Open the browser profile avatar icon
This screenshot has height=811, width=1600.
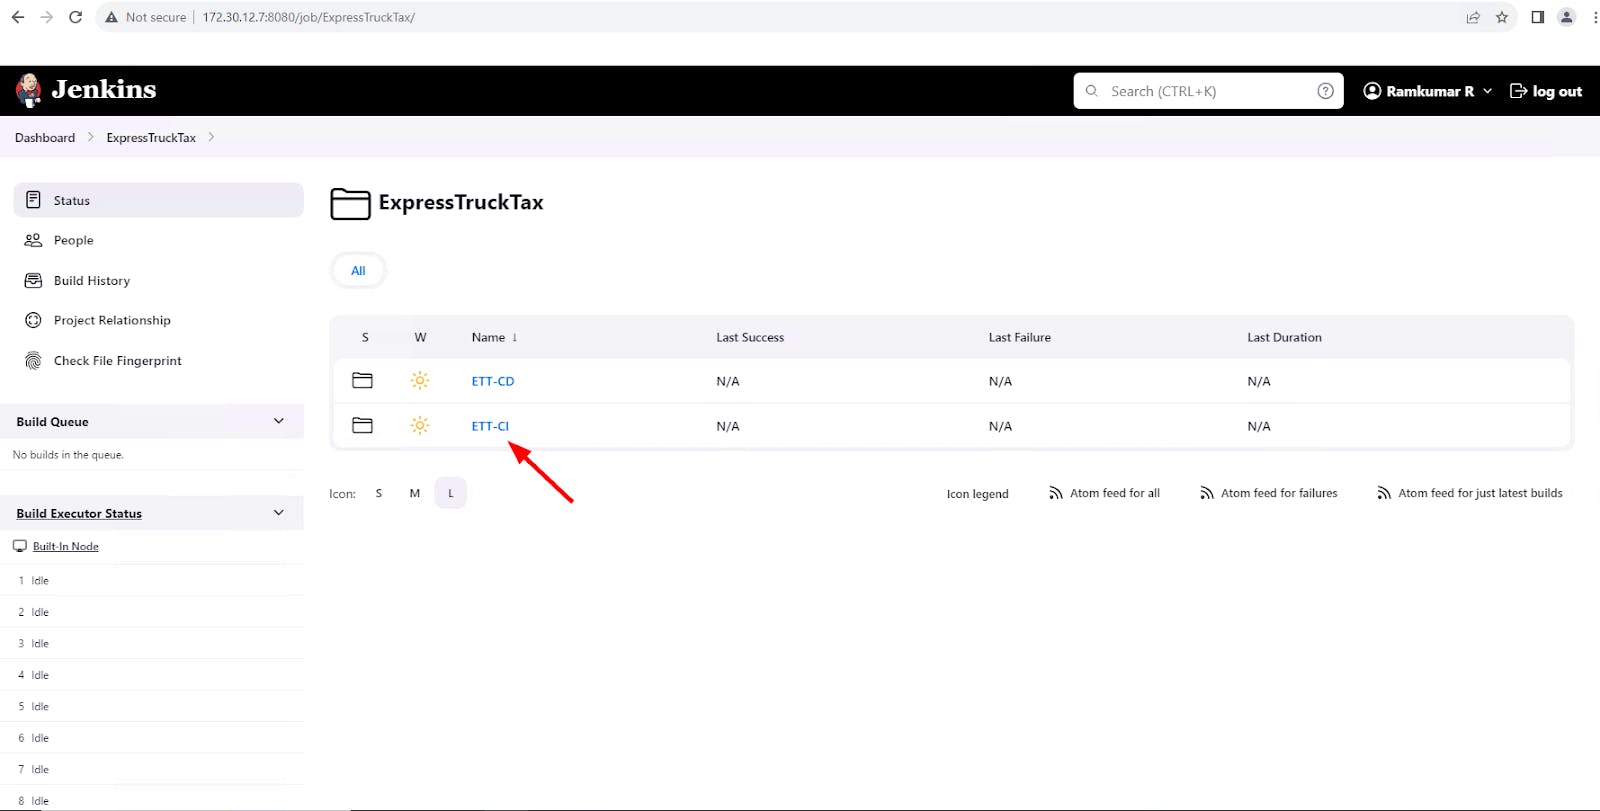tap(1567, 17)
